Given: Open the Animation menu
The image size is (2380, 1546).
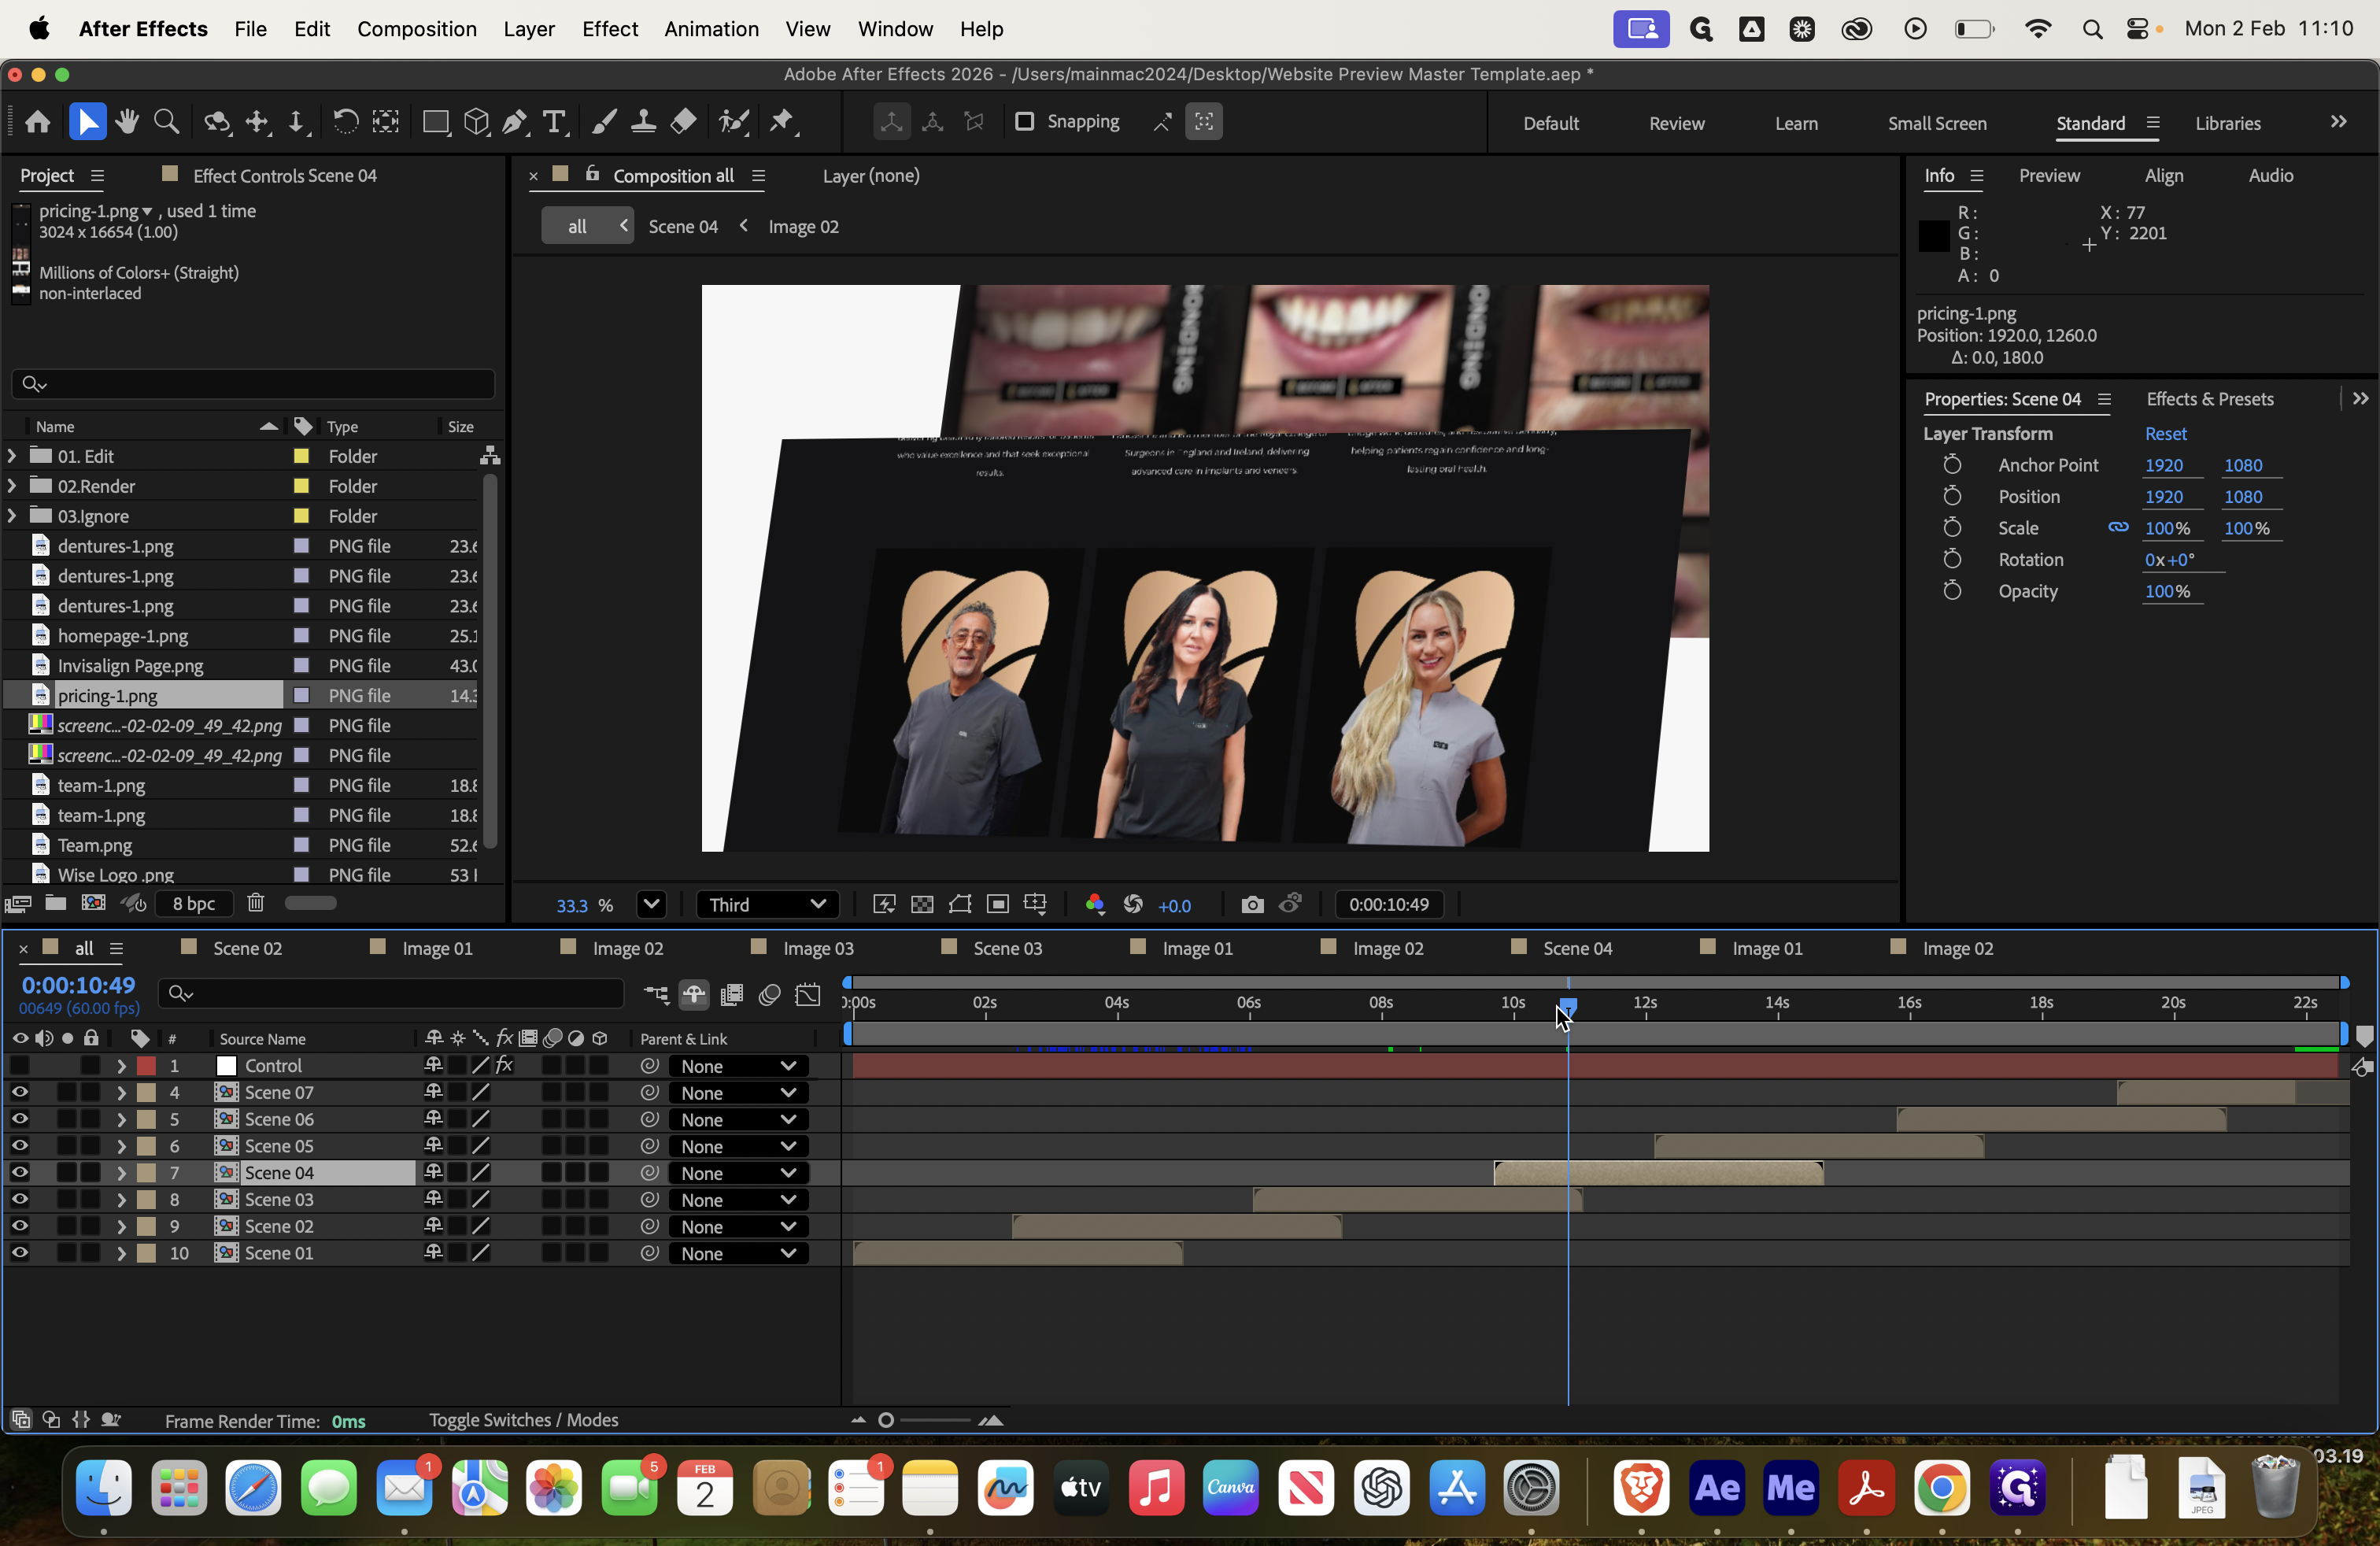Looking at the screenshot, I should coord(711,29).
